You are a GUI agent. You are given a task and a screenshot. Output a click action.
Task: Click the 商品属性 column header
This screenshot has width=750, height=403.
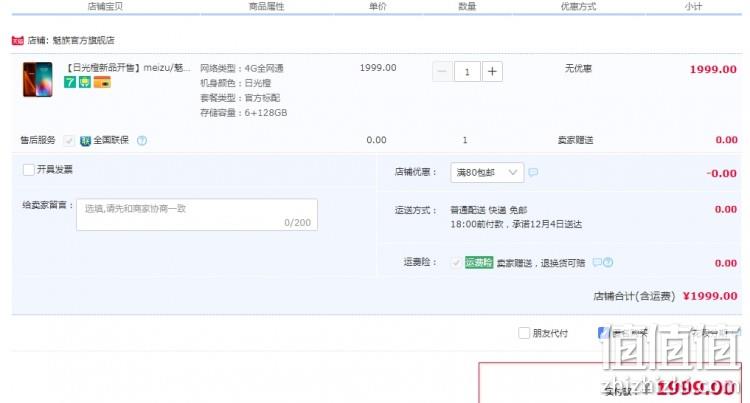pyautogui.click(x=266, y=6)
